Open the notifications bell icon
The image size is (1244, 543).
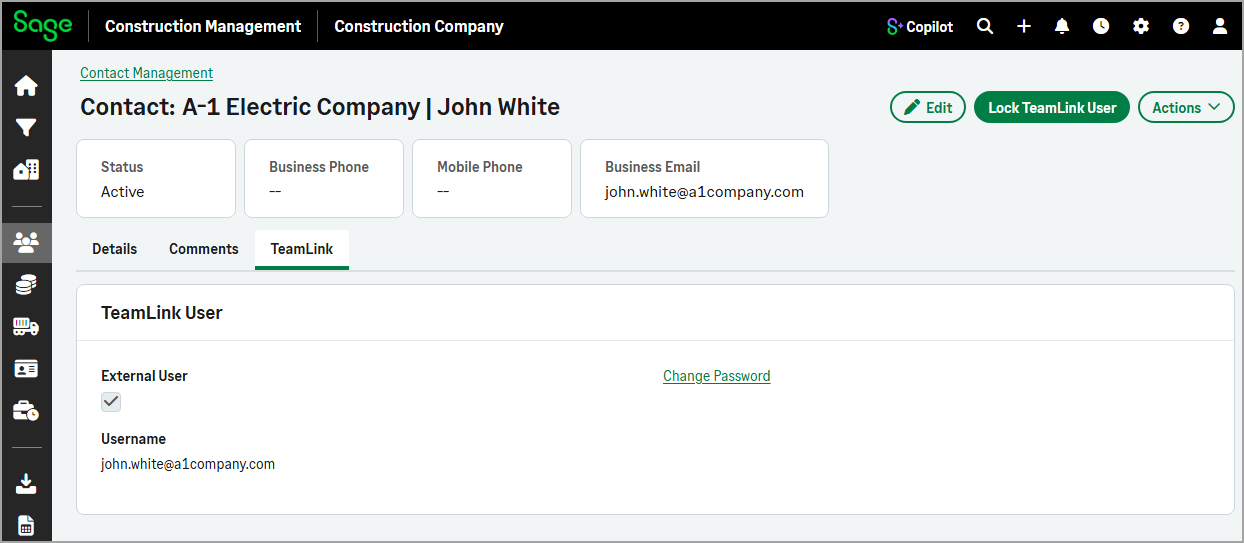(x=1062, y=27)
